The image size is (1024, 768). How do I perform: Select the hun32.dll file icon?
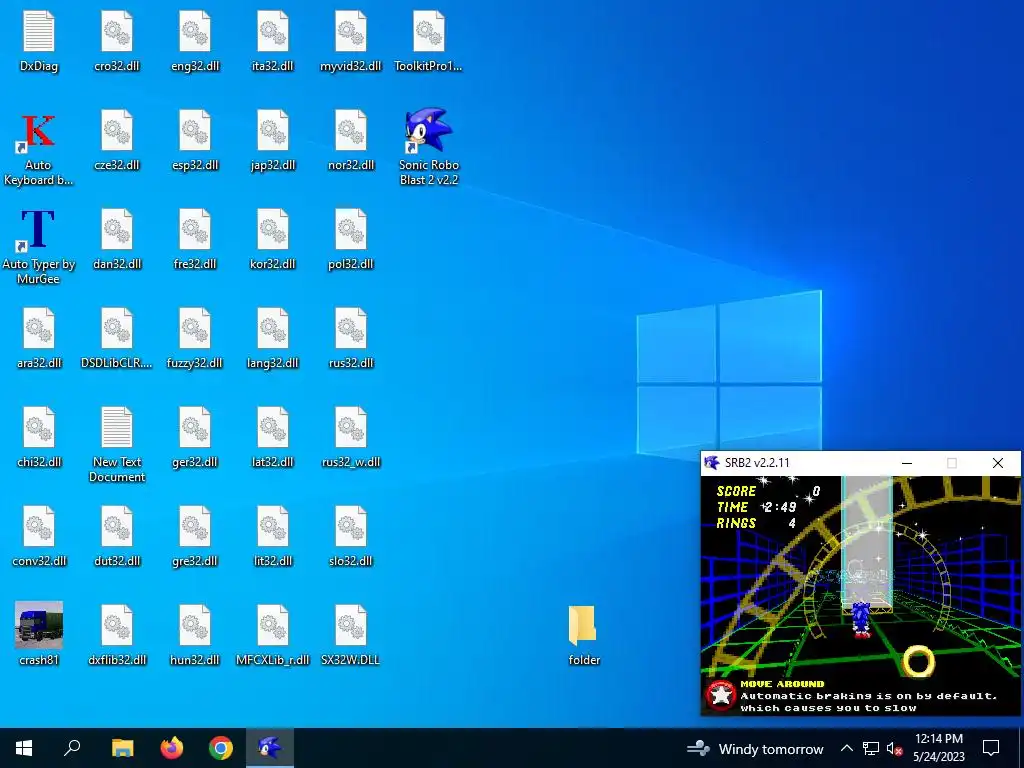195,626
